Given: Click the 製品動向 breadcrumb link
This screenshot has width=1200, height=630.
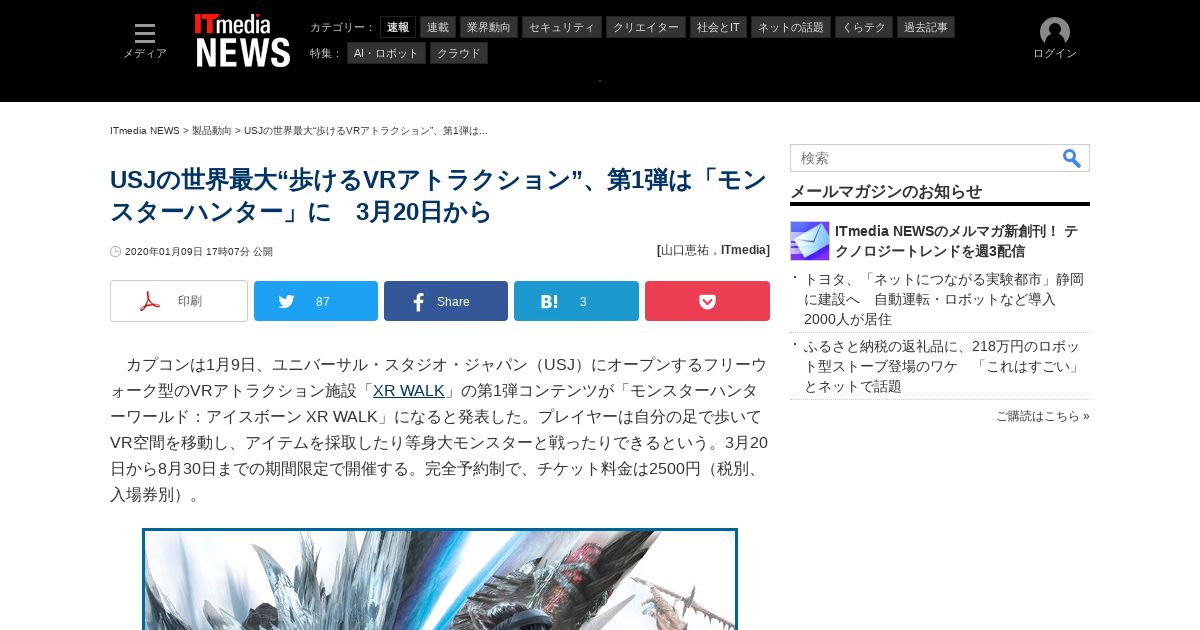Looking at the screenshot, I should click(212, 131).
